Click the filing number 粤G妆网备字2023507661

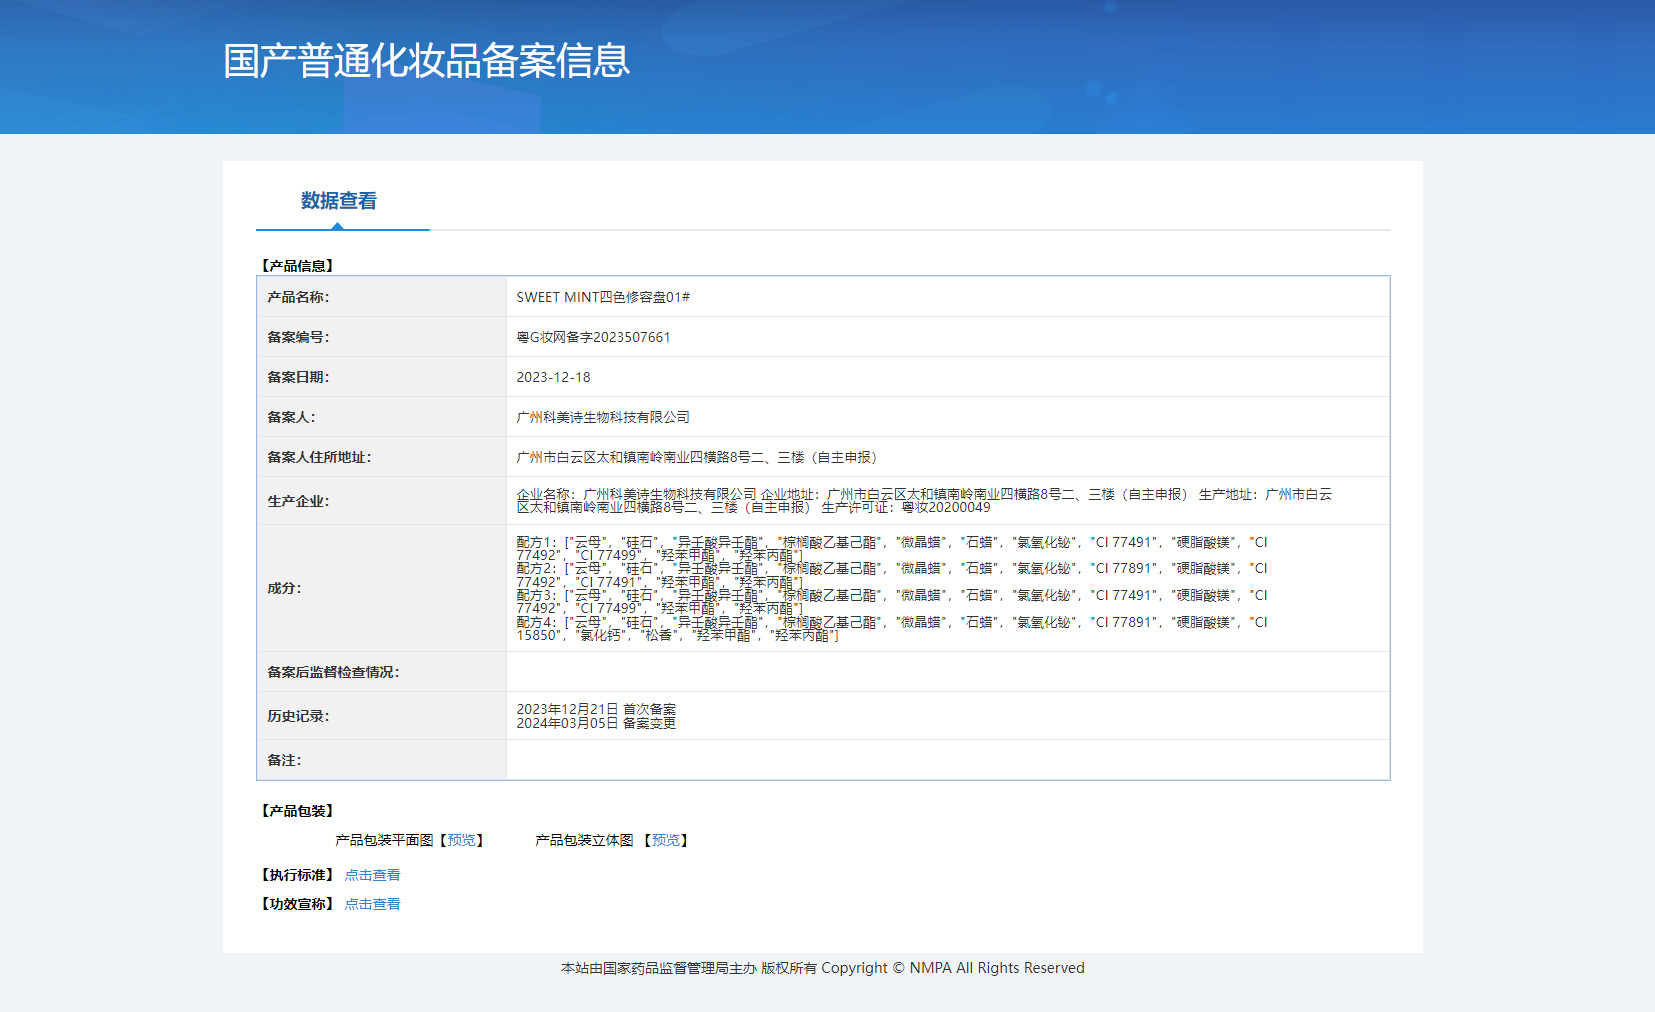coord(593,337)
